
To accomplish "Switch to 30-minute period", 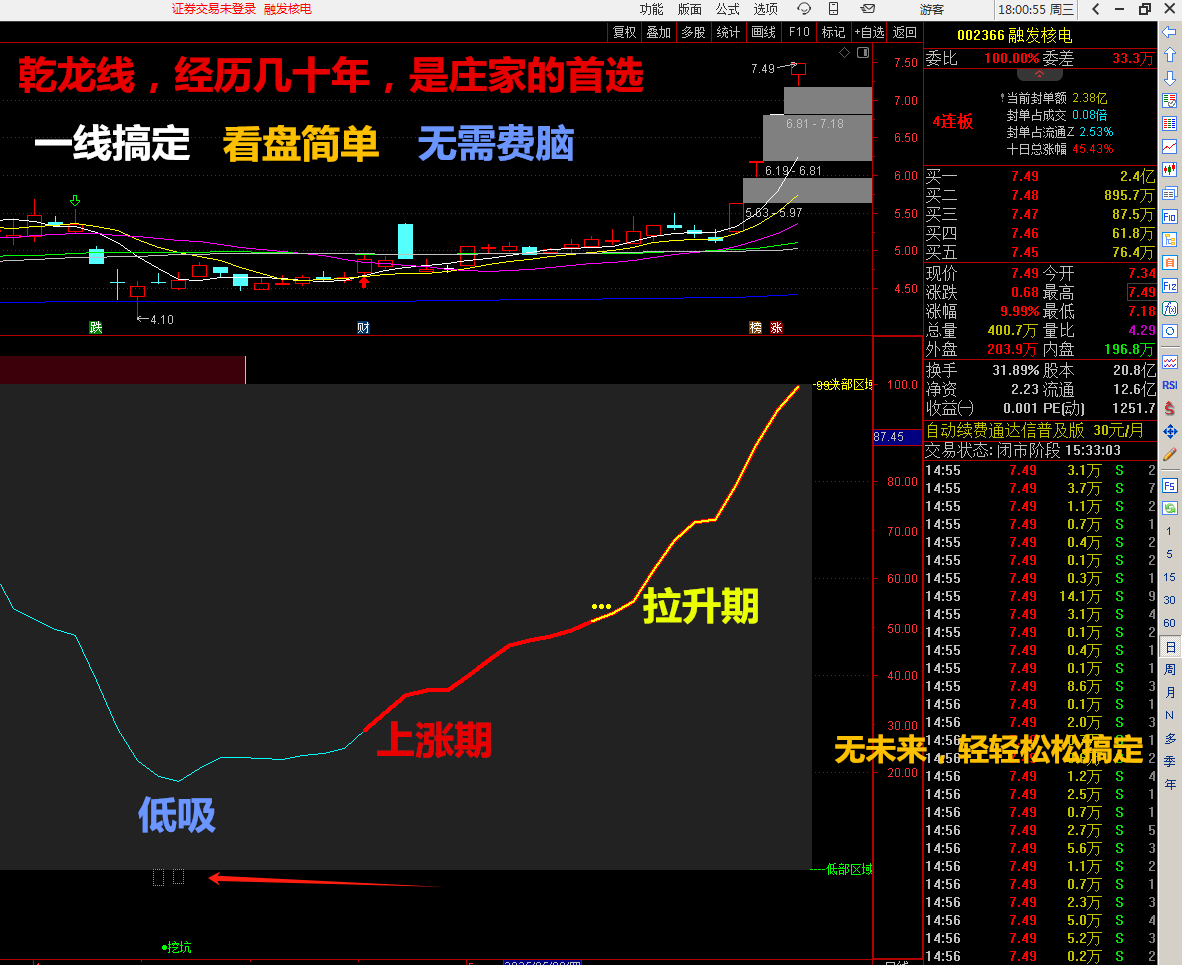I will pos(1169,600).
